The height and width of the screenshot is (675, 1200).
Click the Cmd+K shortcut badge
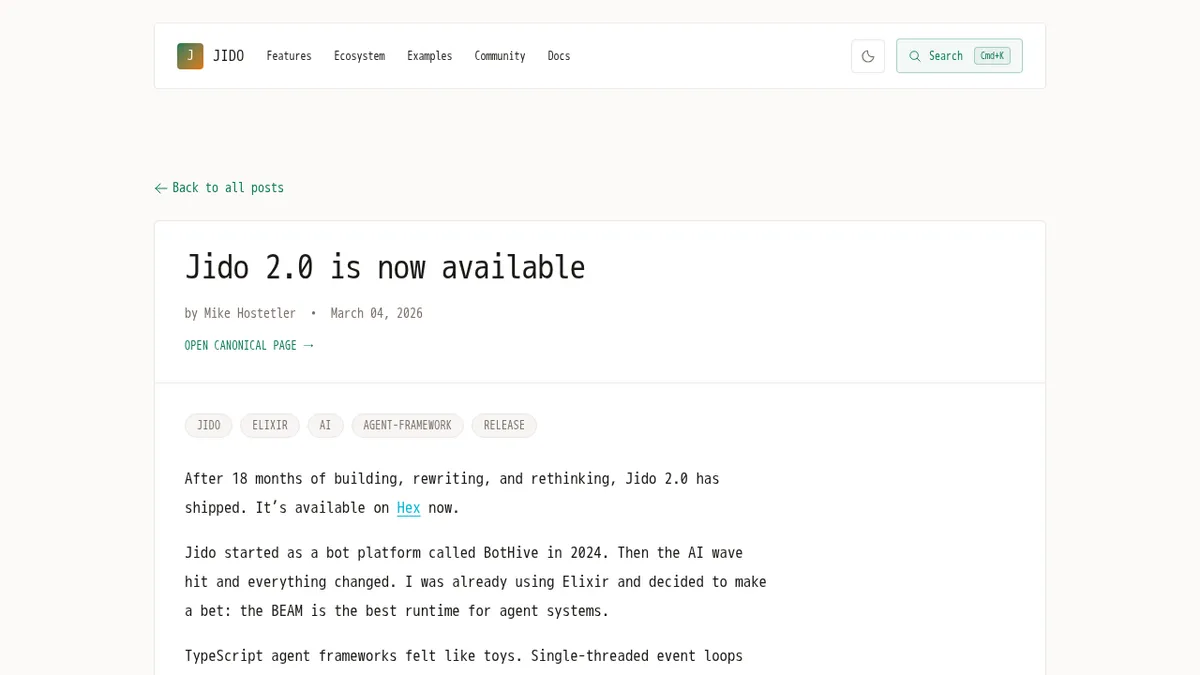click(992, 56)
